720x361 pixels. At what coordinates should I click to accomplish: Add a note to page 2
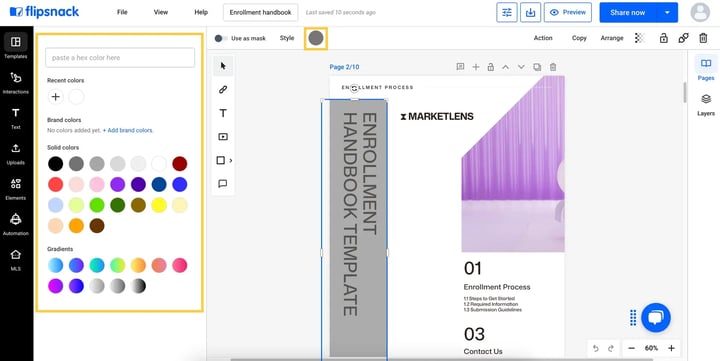[x=460, y=67]
